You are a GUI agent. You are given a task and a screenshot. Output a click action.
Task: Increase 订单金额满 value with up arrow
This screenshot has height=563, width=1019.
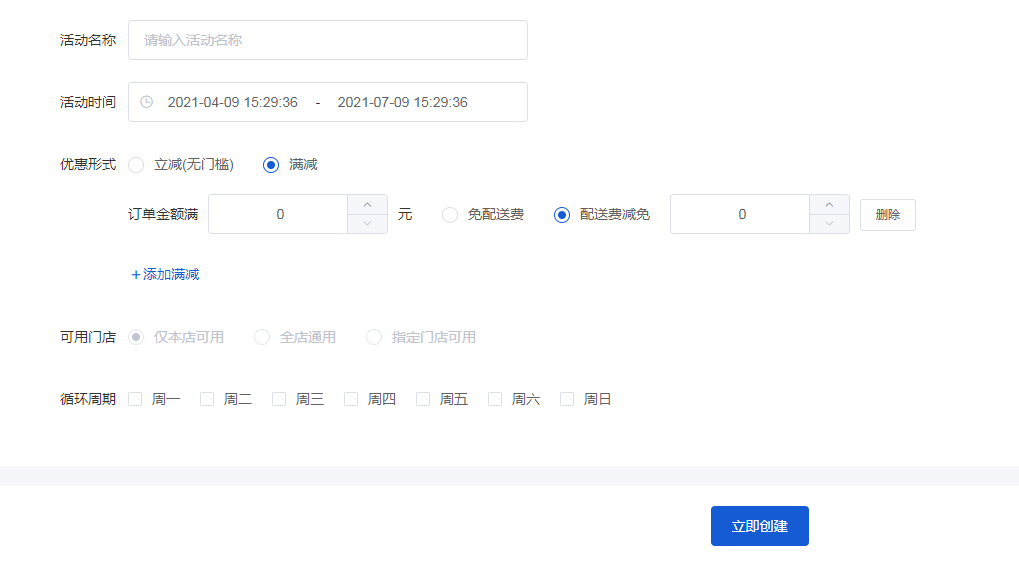(x=367, y=205)
